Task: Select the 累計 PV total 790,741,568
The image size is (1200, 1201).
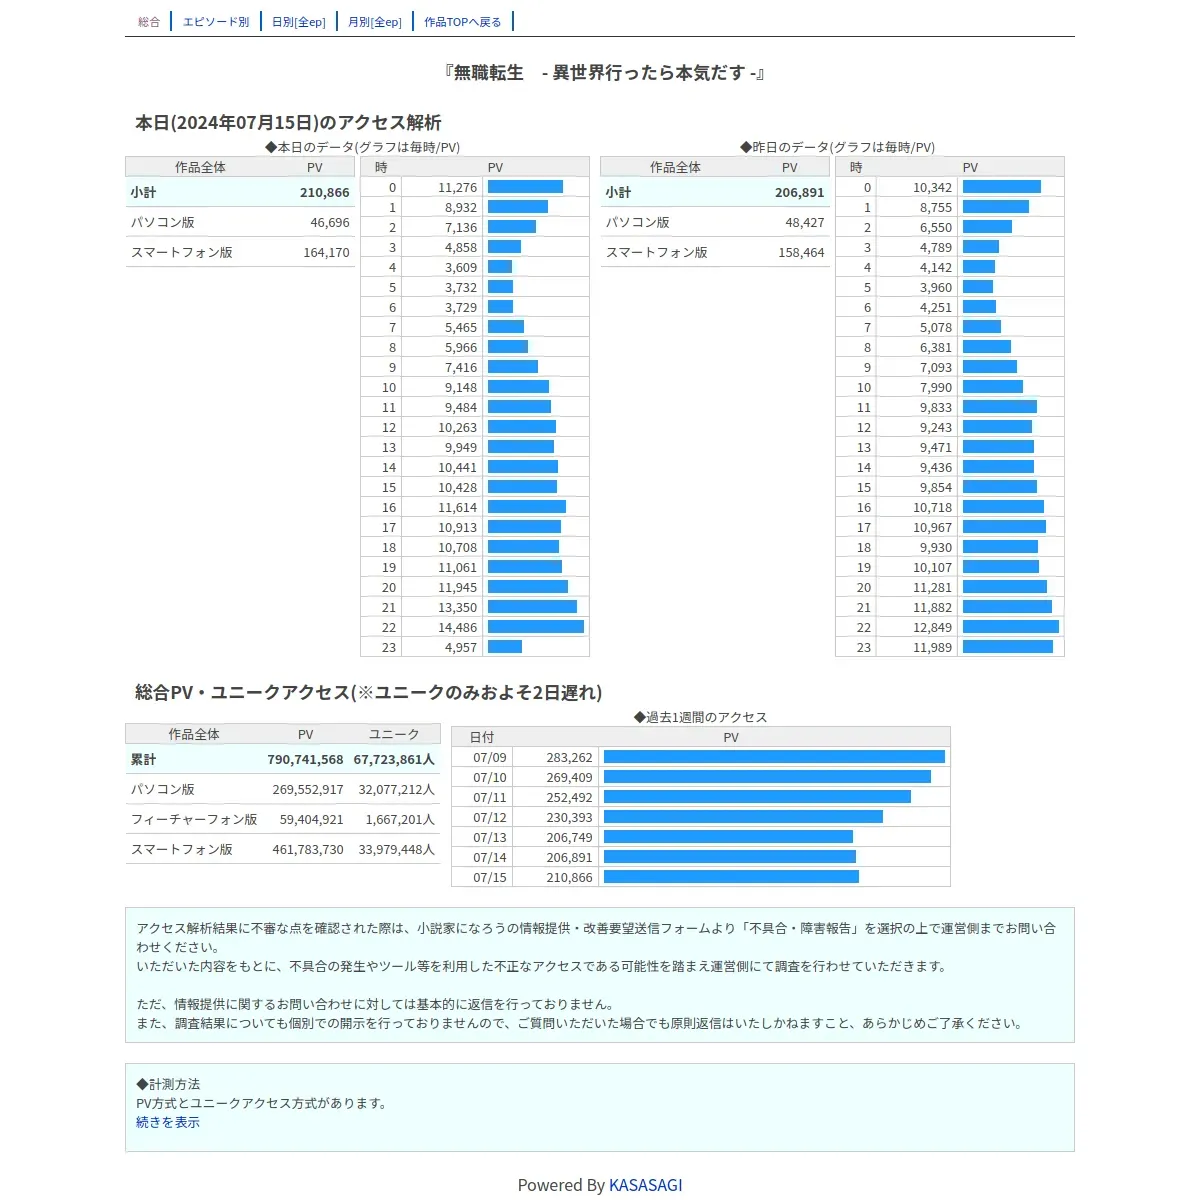Action: pos(305,760)
